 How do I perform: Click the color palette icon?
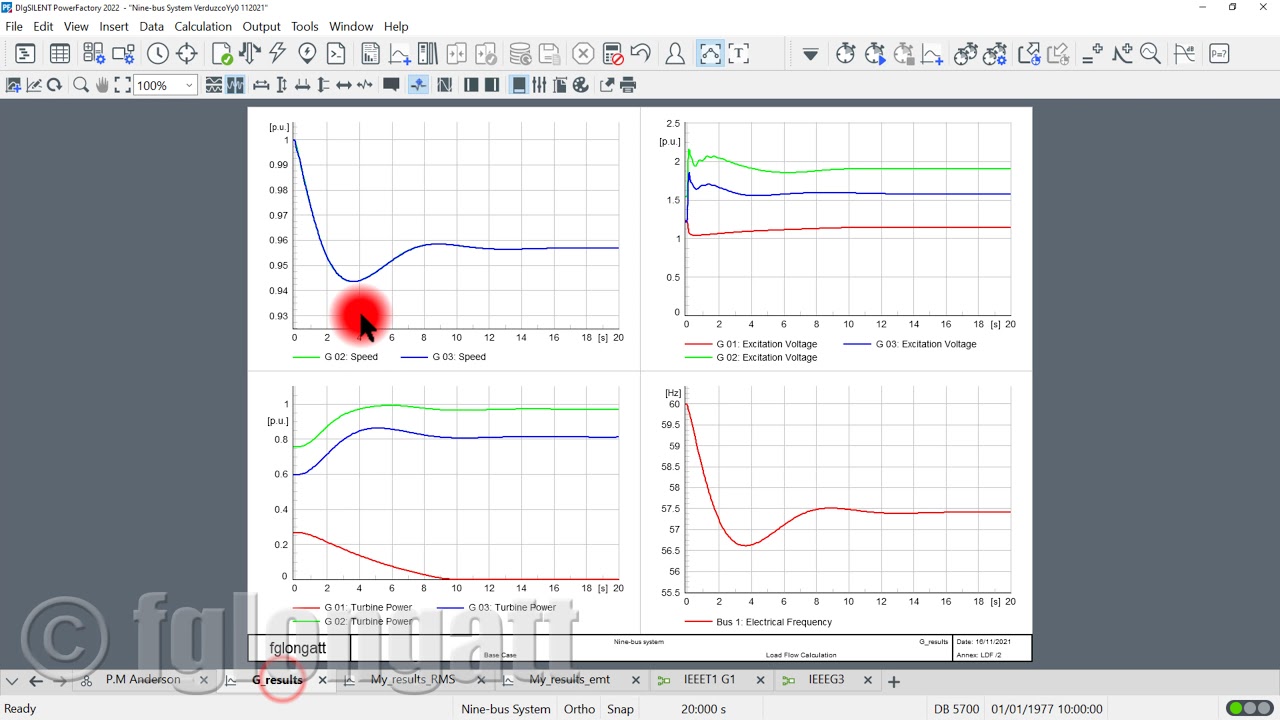click(581, 86)
